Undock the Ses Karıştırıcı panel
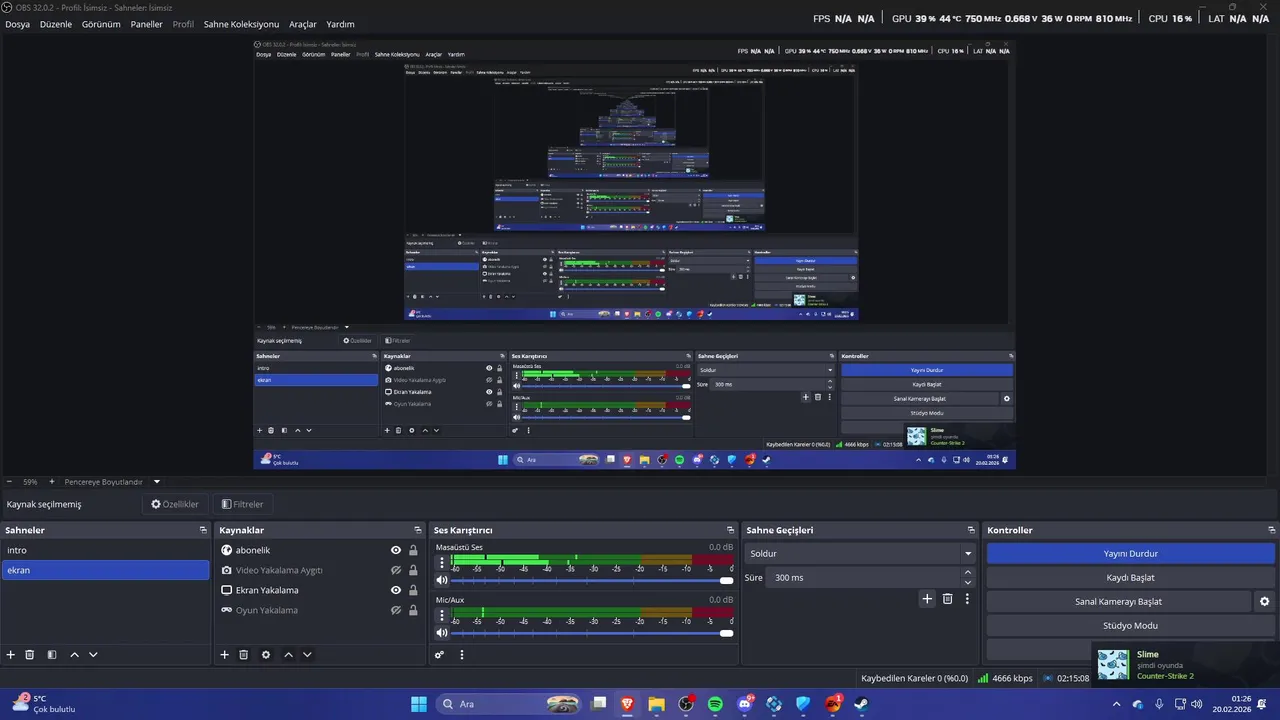Image resolution: width=1280 pixels, height=720 pixels. click(x=730, y=530)
